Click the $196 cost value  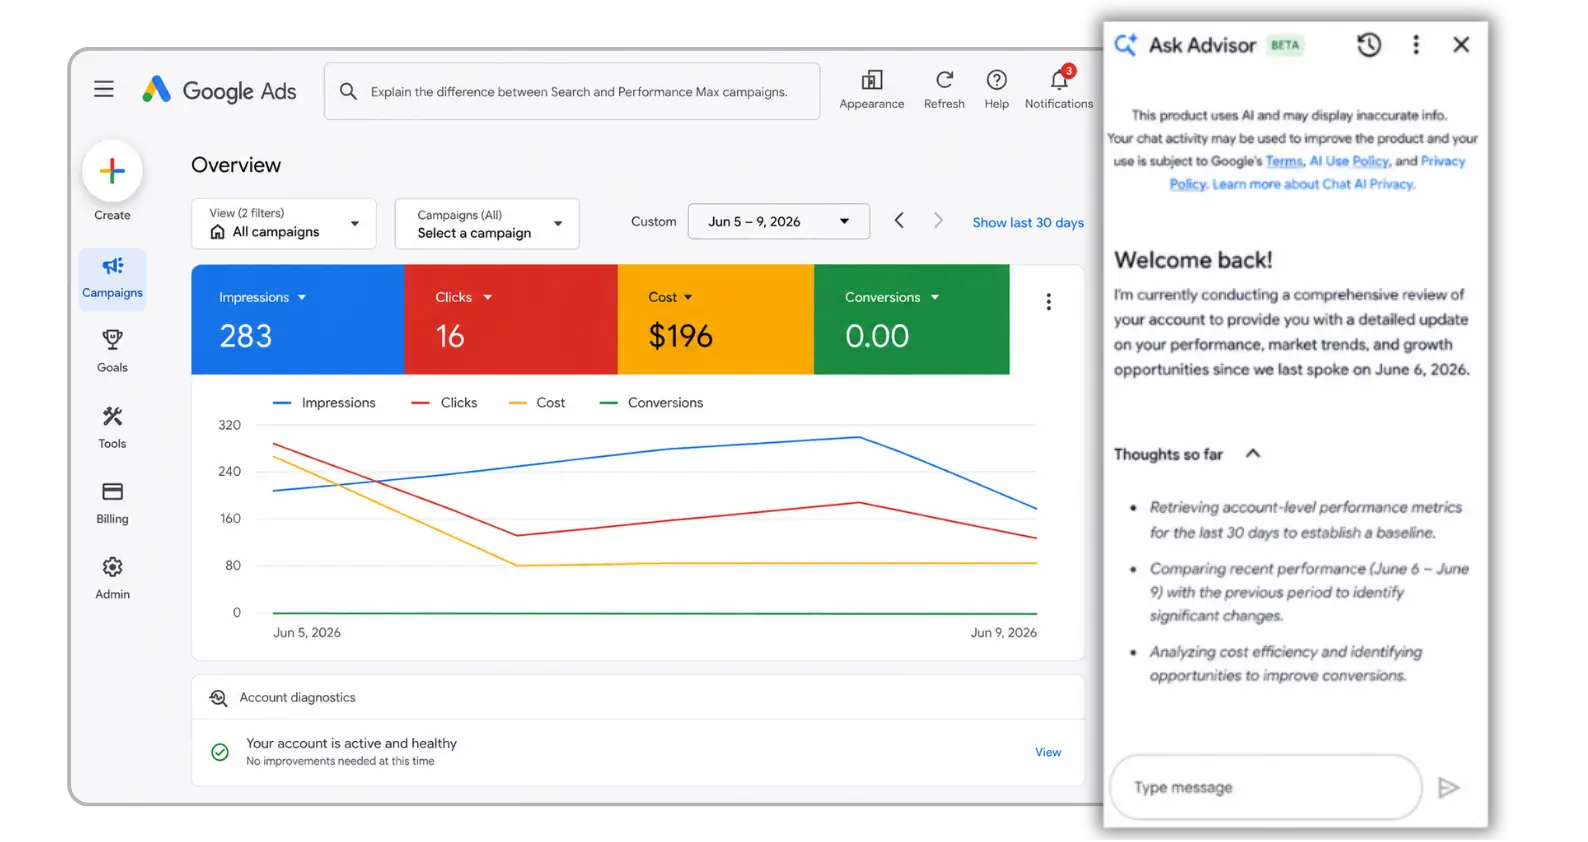tap(680, 336)
